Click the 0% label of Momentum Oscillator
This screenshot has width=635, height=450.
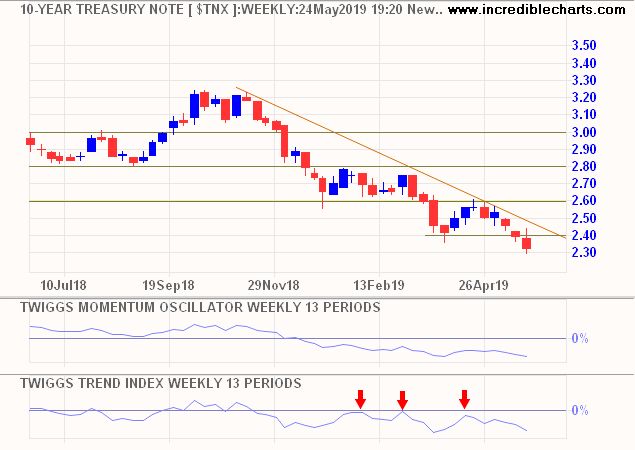pyautogui.click(x=580, y=338)
